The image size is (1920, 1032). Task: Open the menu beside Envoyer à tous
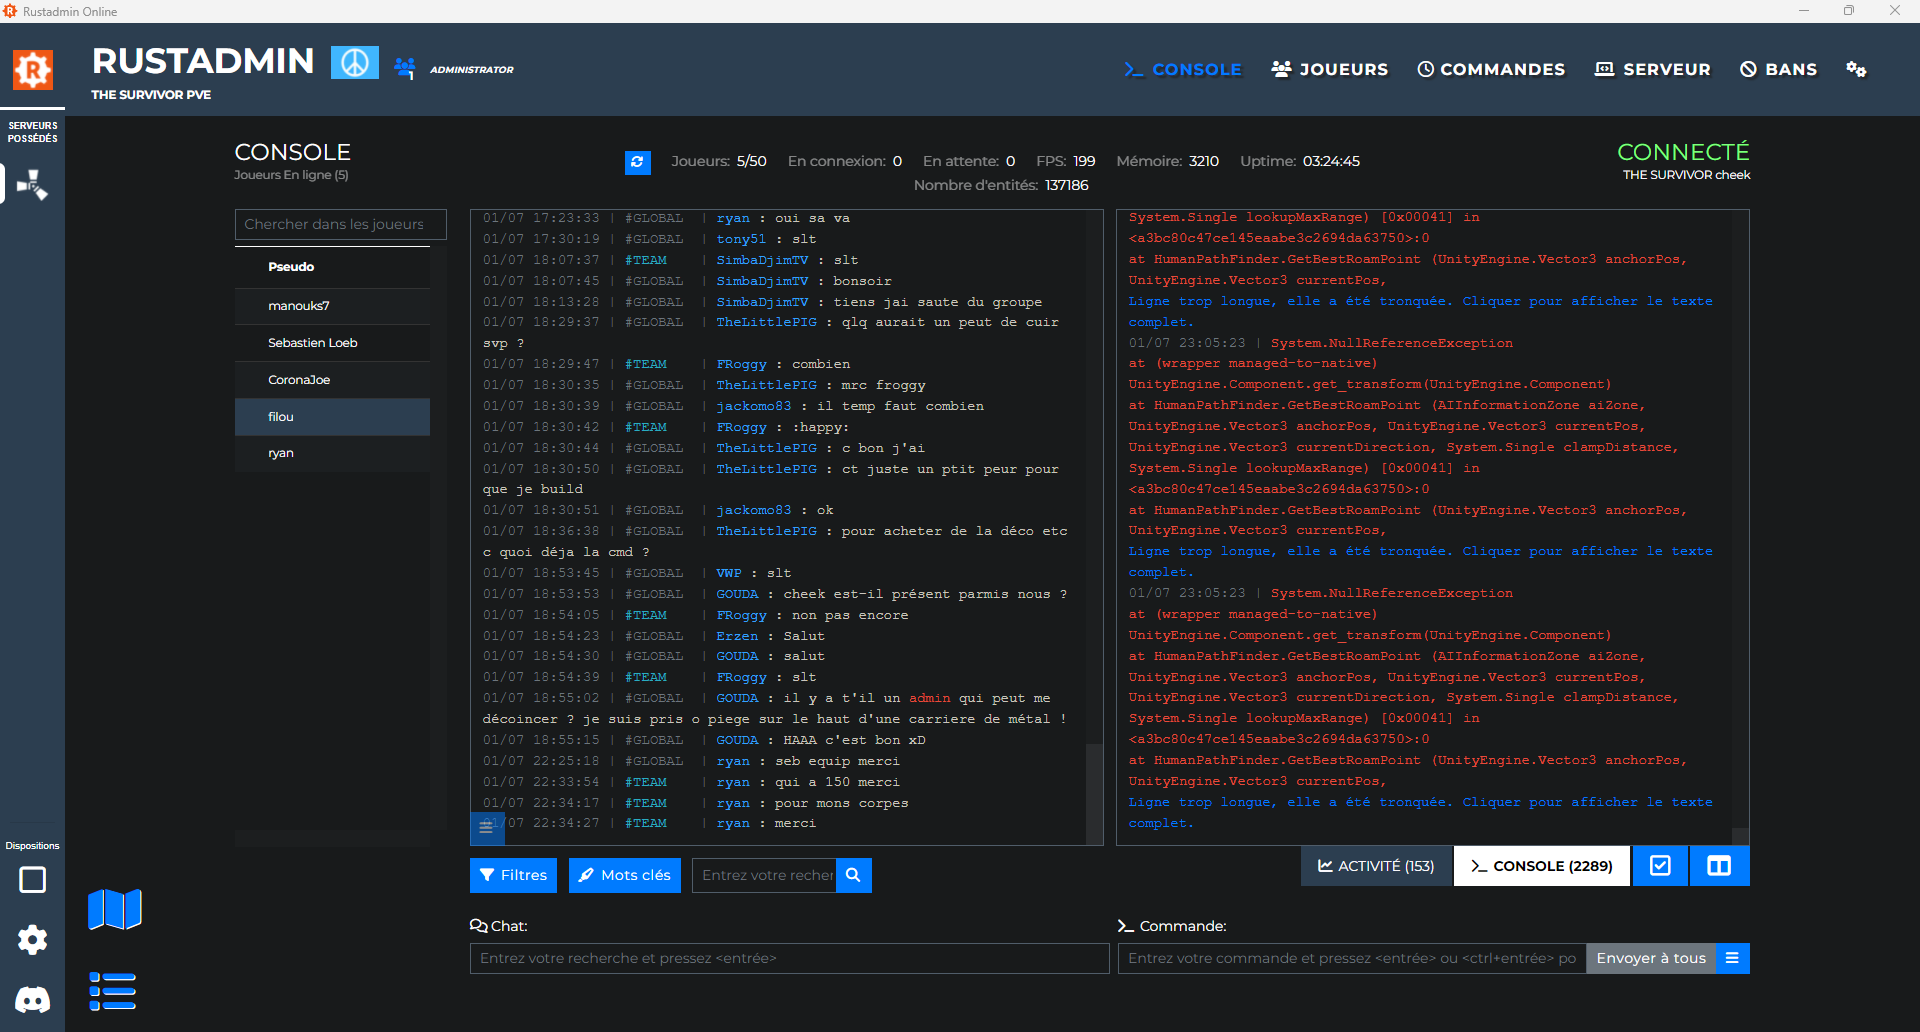coord(1732,958)
